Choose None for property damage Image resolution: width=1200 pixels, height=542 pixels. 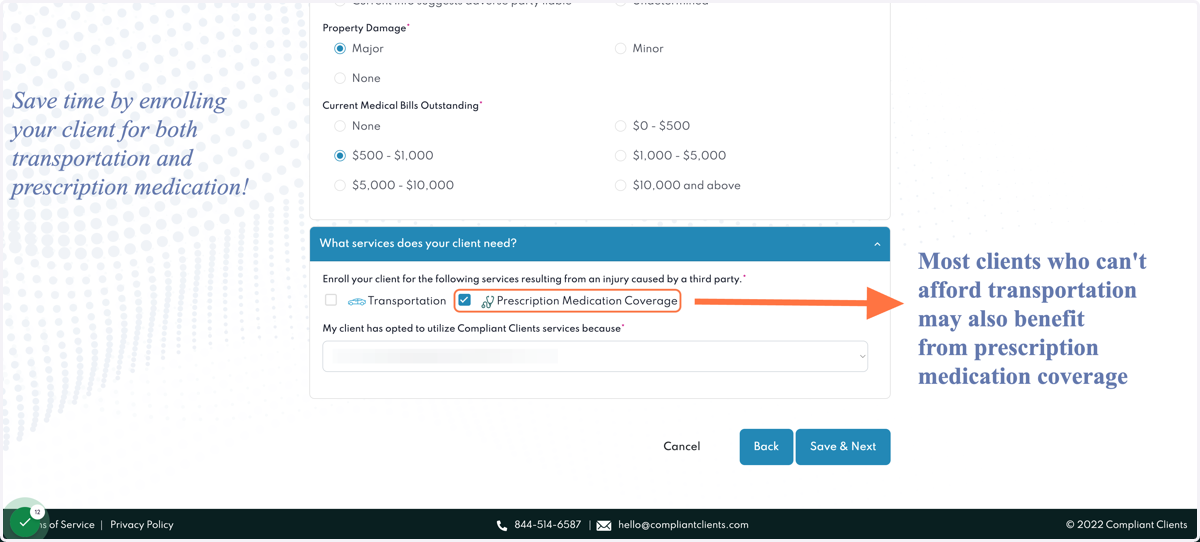[x=340, y=78]
